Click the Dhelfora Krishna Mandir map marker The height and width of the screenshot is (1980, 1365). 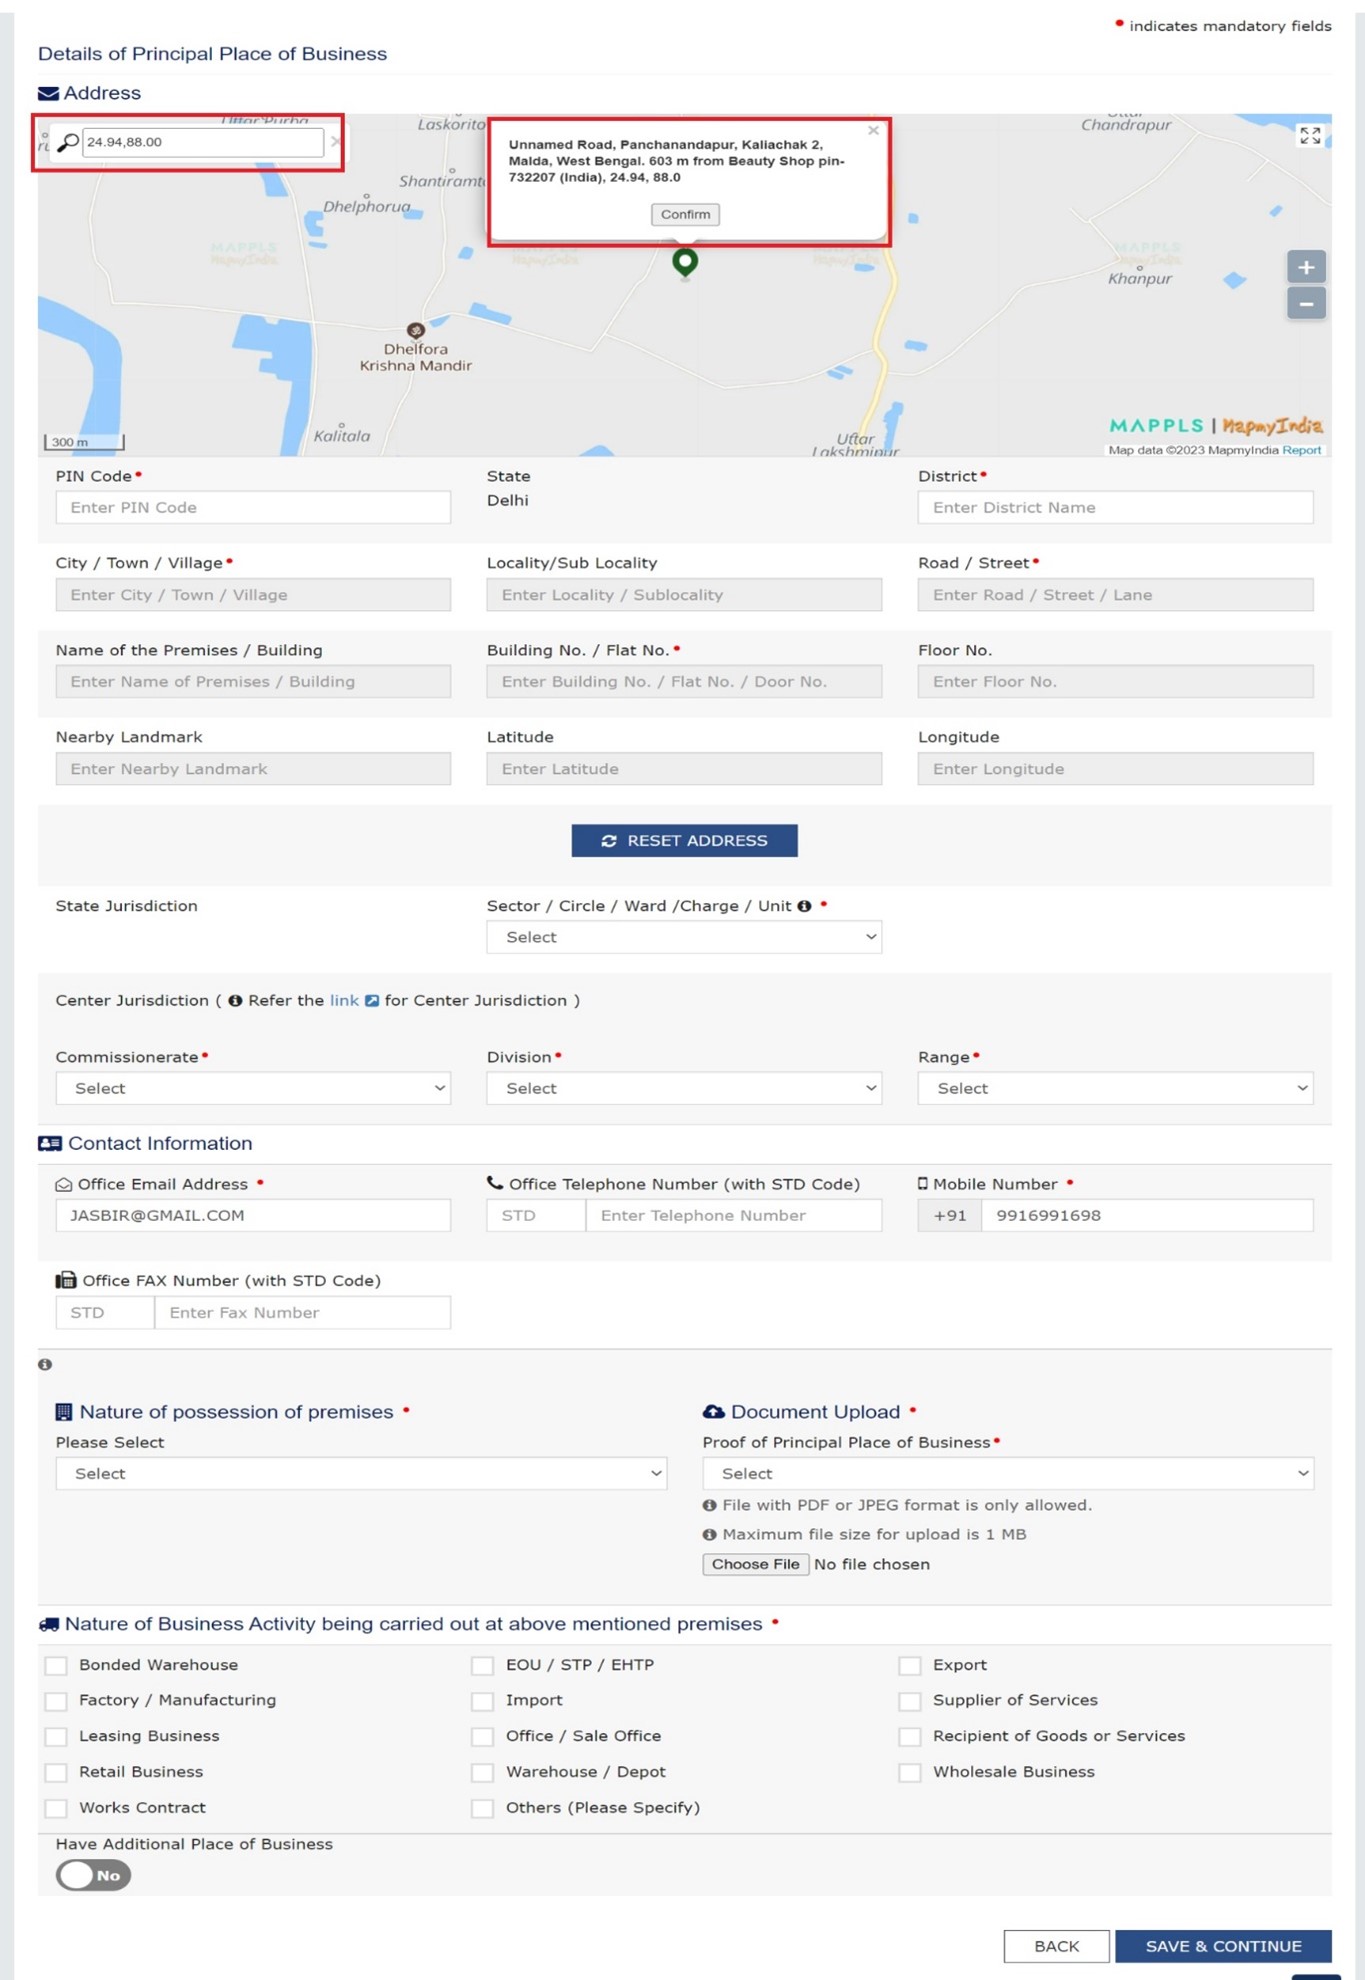coord(416,330)
